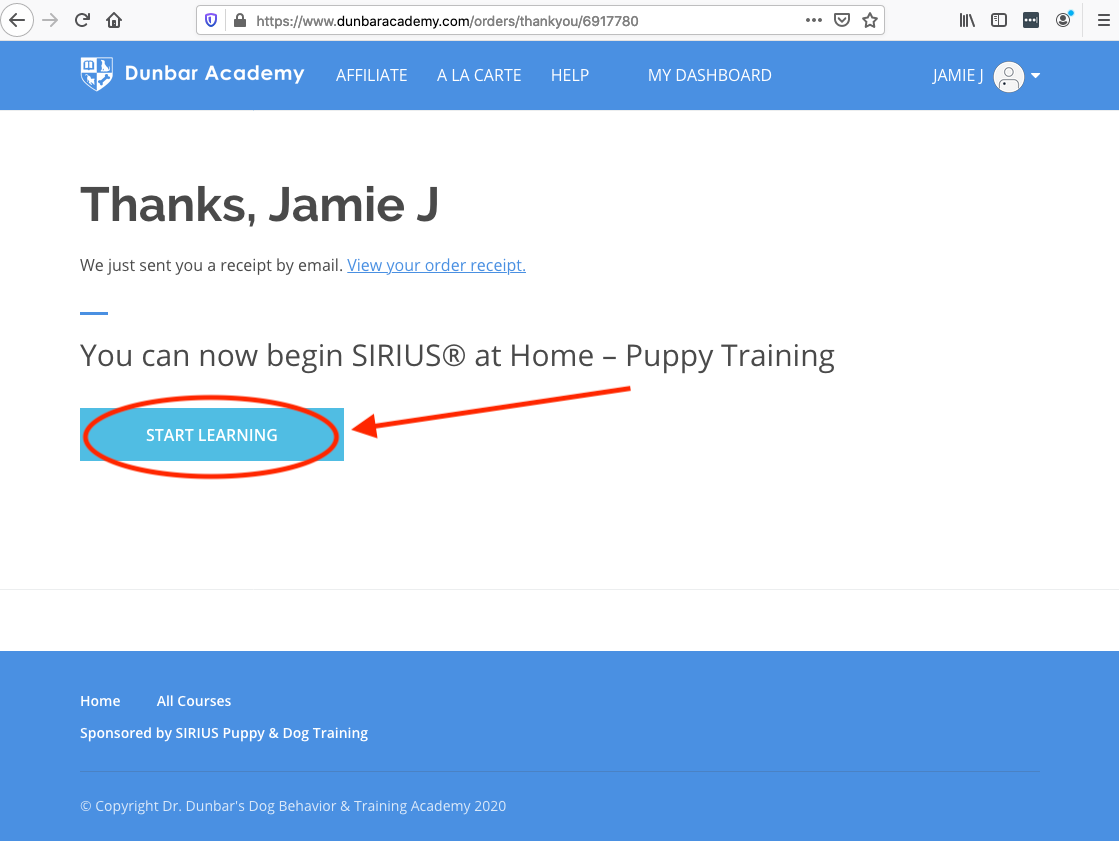Show site security info via padlock icon
The width and height of the screenshot is (1119, 841).
[240, 21]
